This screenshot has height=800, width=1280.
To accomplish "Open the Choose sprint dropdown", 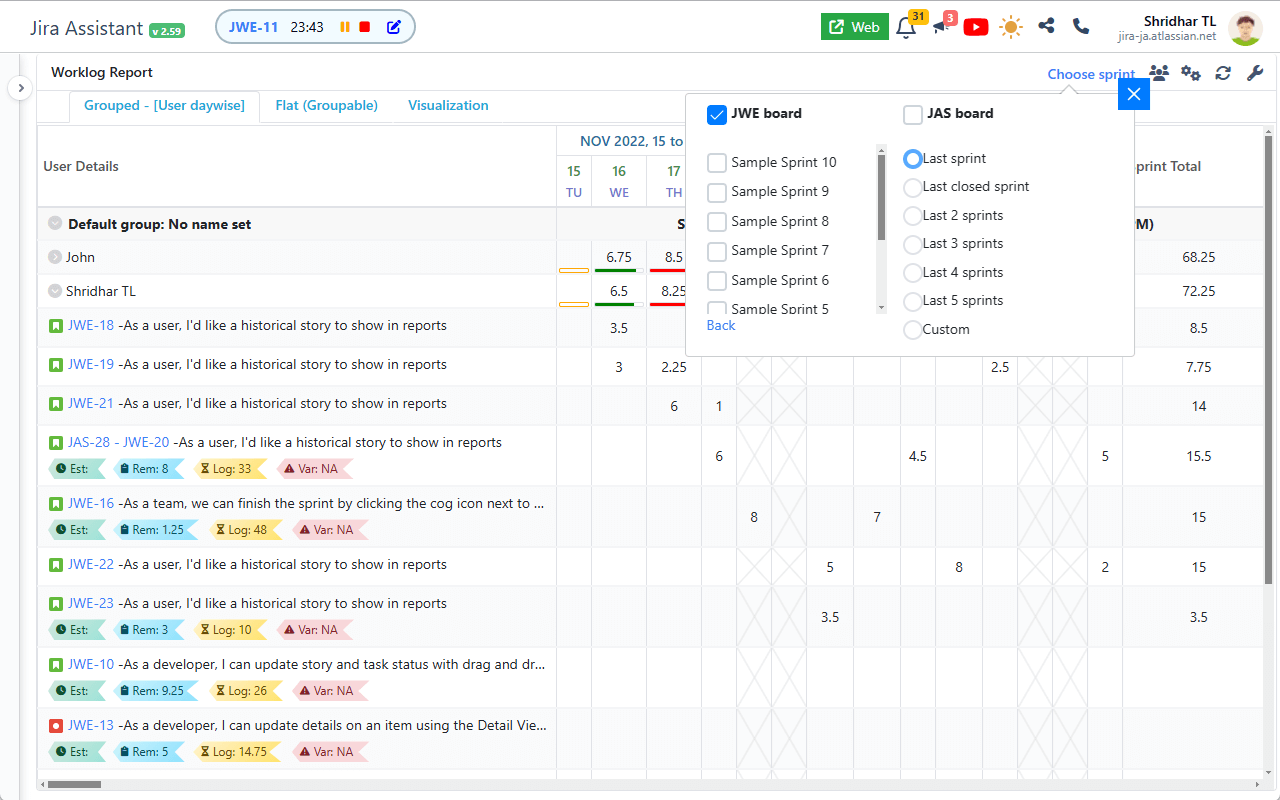I will pos(1090,73).
